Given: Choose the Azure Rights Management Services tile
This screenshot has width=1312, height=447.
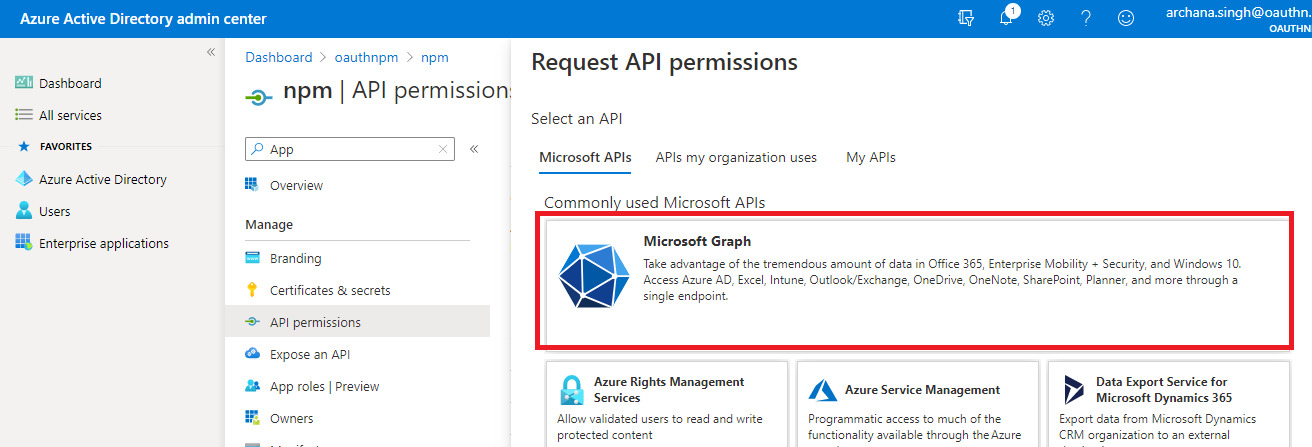Looking at the screenshot, I should (x=667, y=404).
